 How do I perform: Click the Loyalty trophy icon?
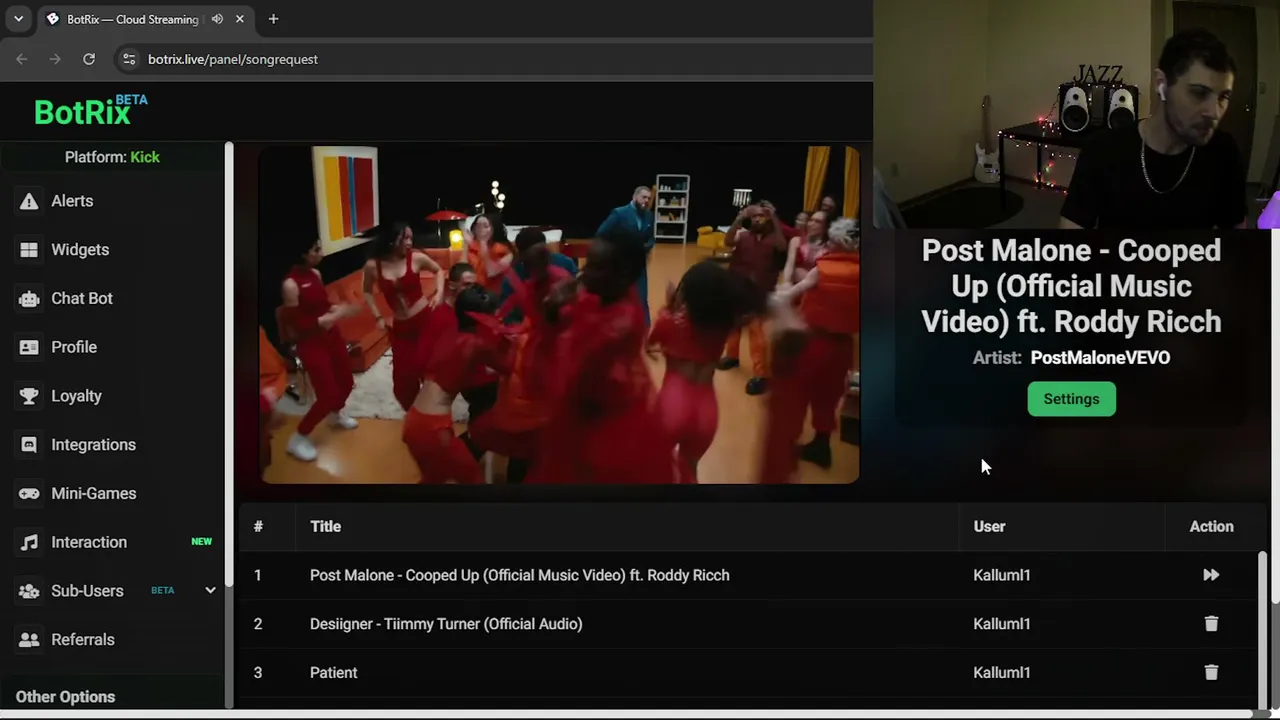click(29, 396)
